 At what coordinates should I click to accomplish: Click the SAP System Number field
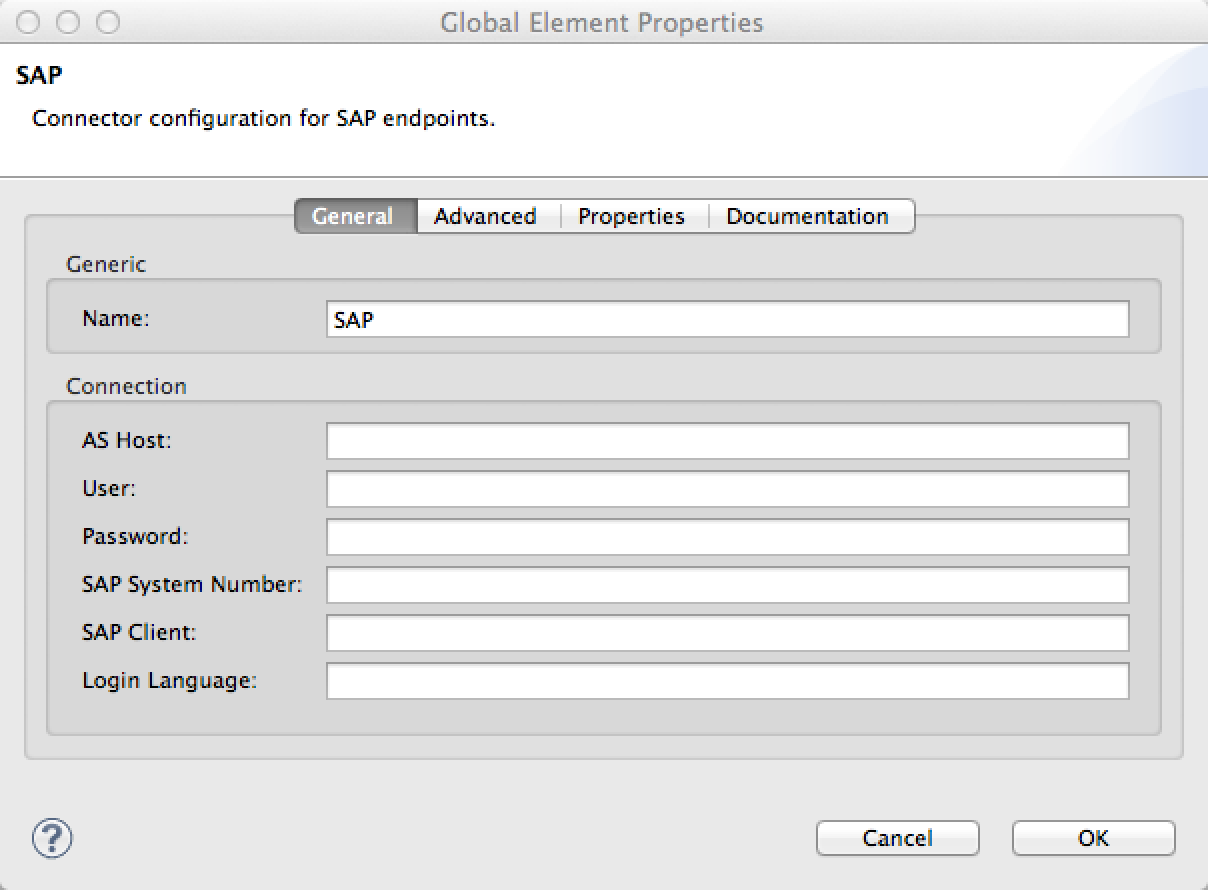725,584
